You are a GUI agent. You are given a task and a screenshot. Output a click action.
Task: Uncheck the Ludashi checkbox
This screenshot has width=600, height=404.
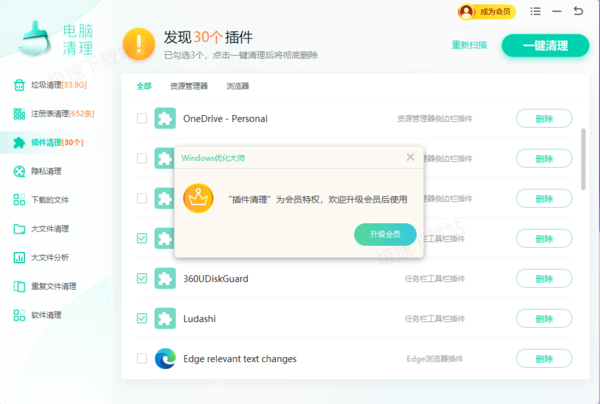pos(142,318)
